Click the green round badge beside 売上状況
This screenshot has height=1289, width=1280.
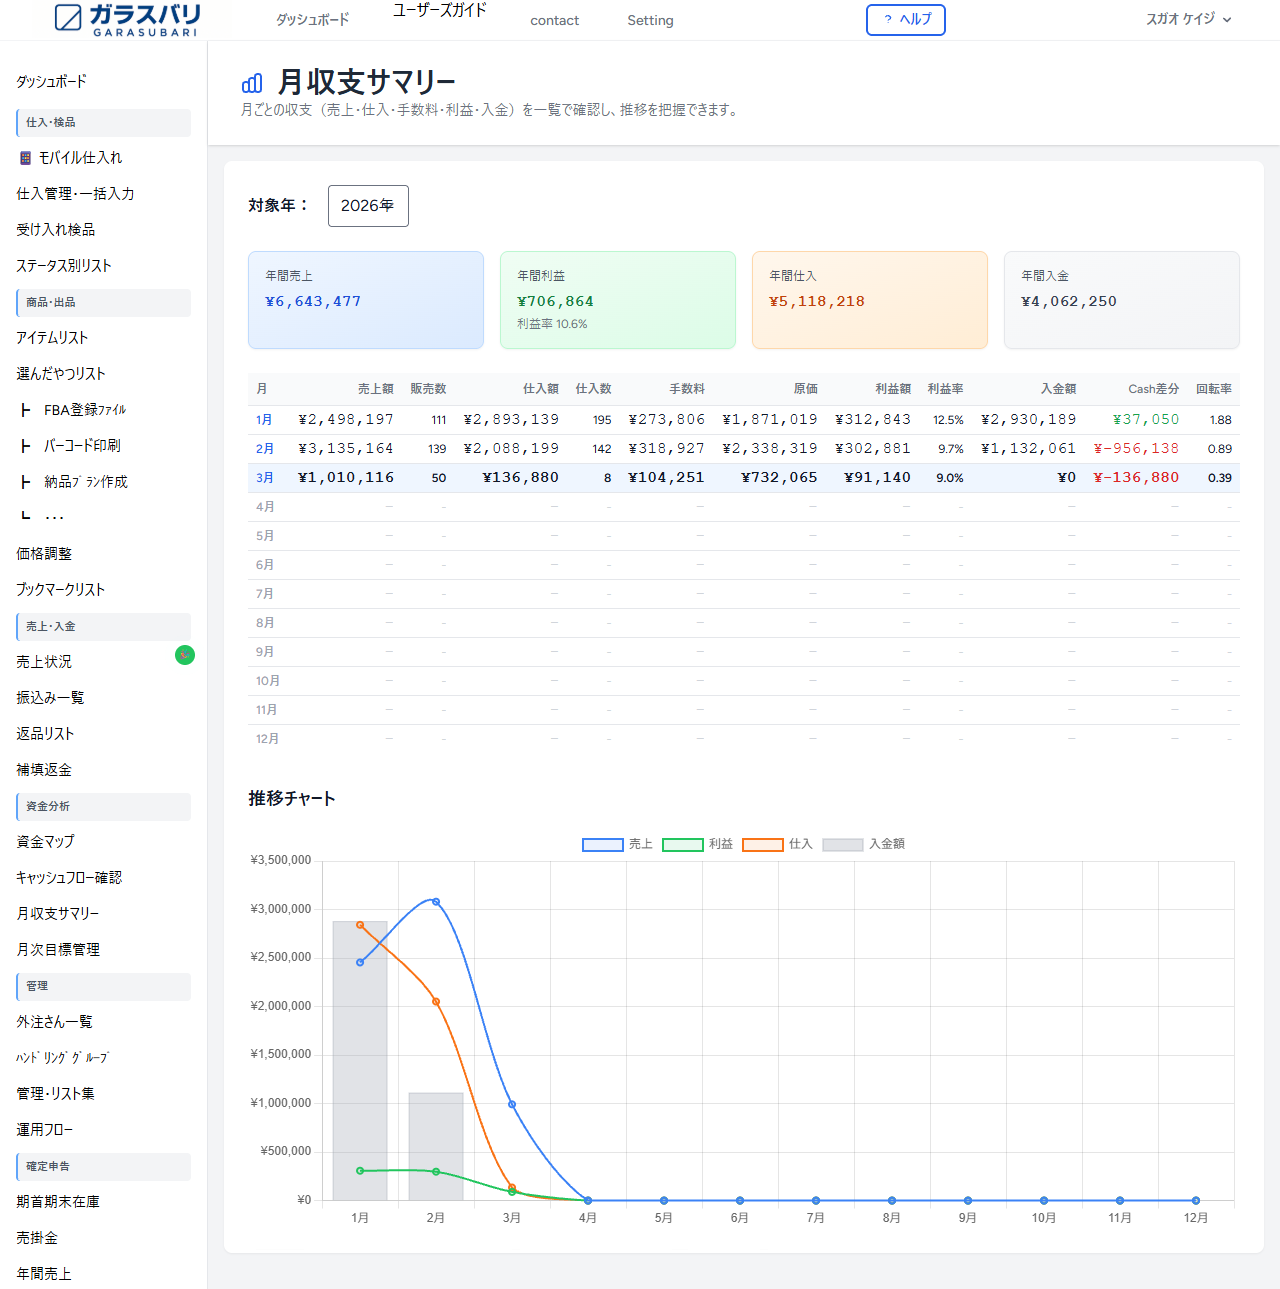185,655
